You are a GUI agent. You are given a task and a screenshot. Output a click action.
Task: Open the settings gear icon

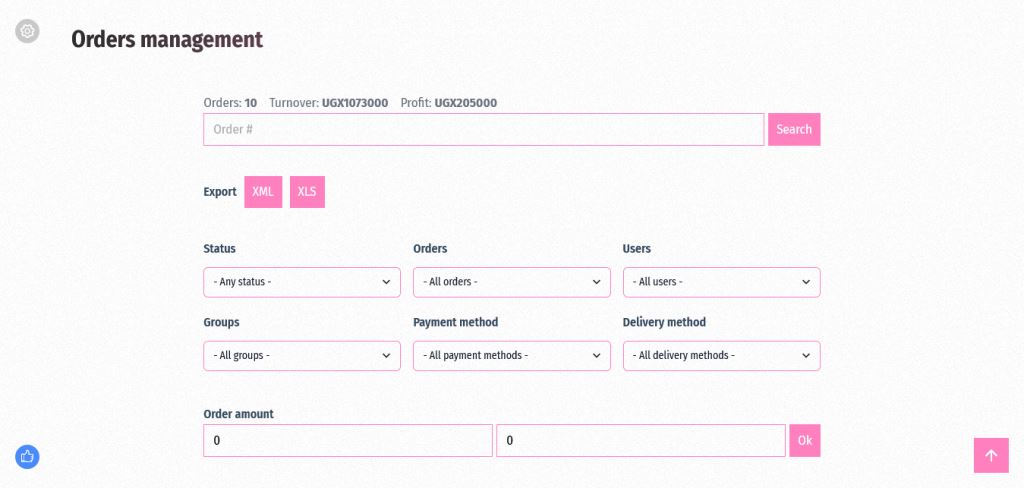point(27,31)
